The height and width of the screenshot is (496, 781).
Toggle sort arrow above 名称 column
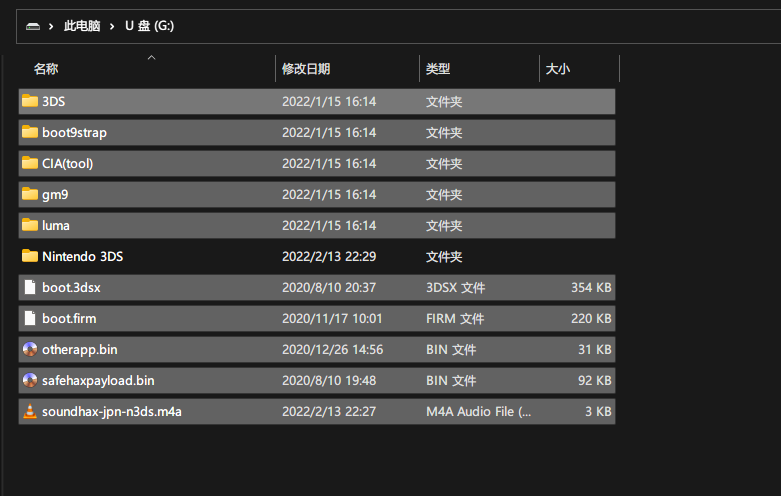pyautogui.click(x=151, y=58)
